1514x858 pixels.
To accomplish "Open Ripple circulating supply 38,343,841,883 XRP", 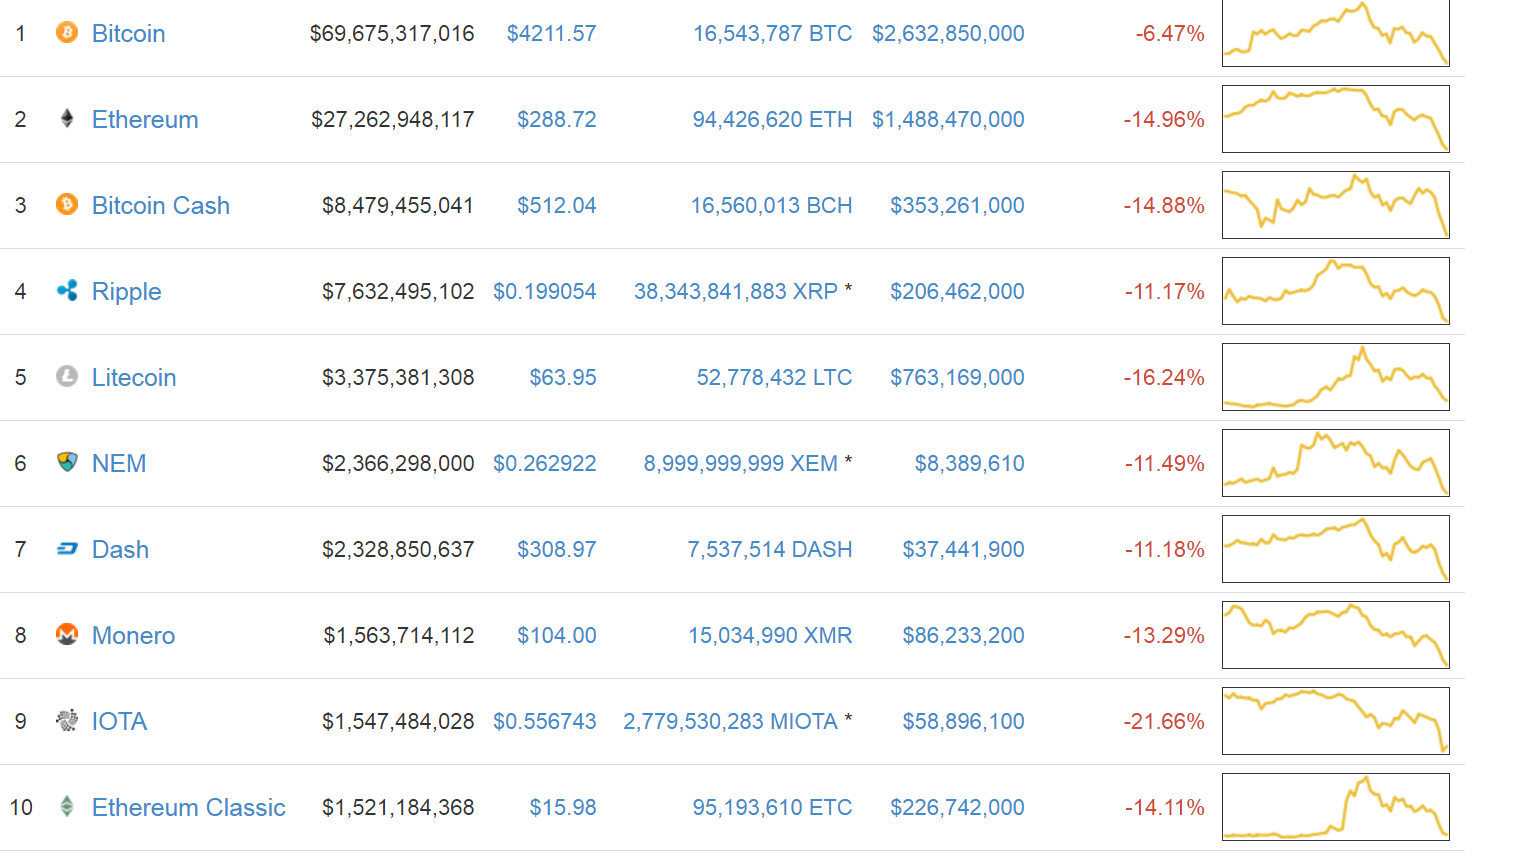I will click(736, 291).
